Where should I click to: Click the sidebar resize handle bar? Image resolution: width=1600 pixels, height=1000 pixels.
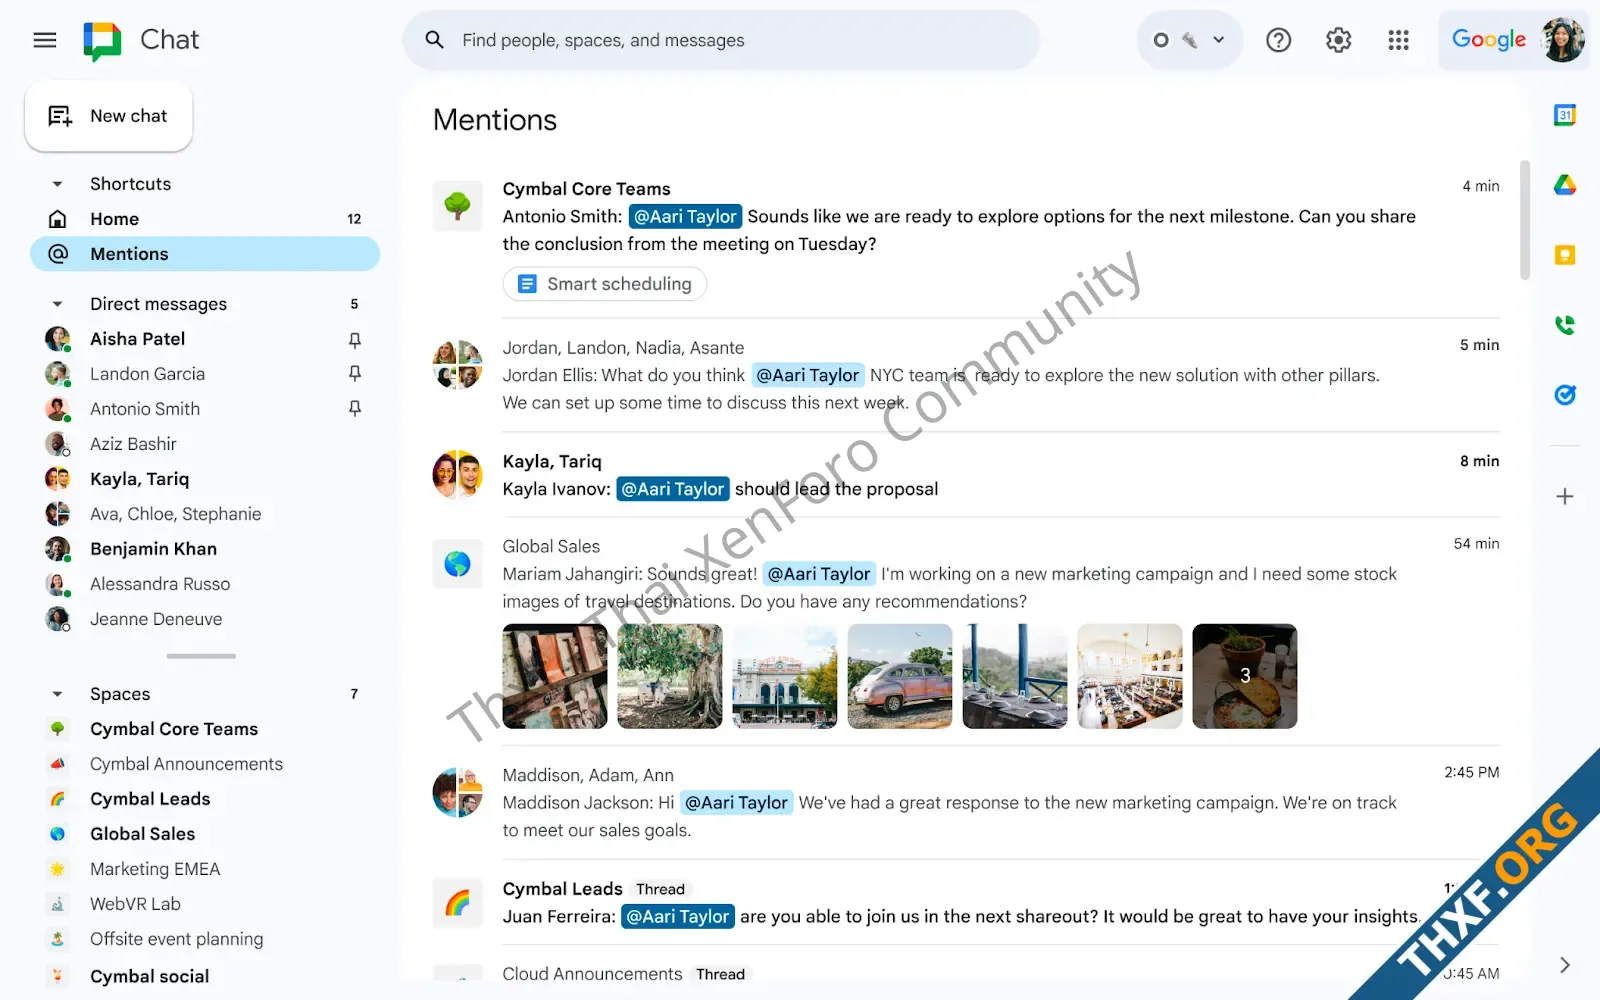click(x=201, y=656)
